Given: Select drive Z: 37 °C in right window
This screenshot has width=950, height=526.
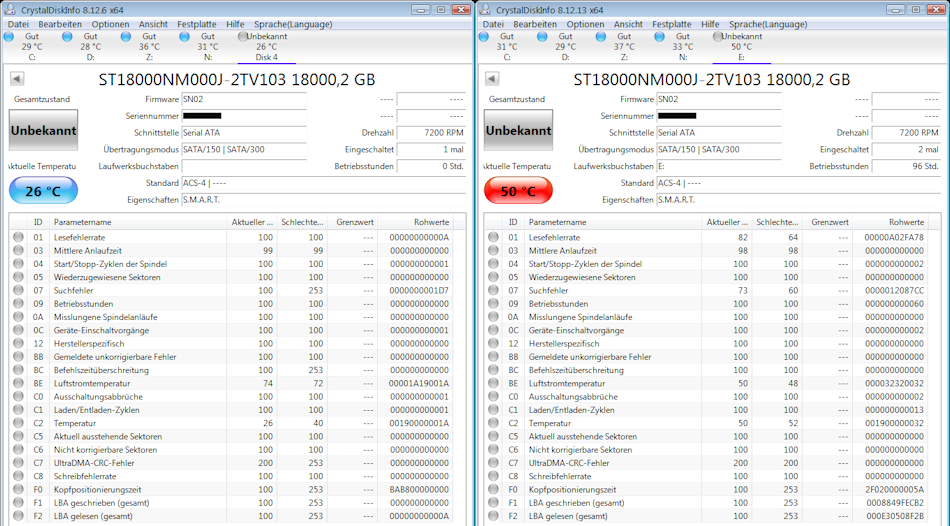Looking at the screenshot, I should pos(624,47).
